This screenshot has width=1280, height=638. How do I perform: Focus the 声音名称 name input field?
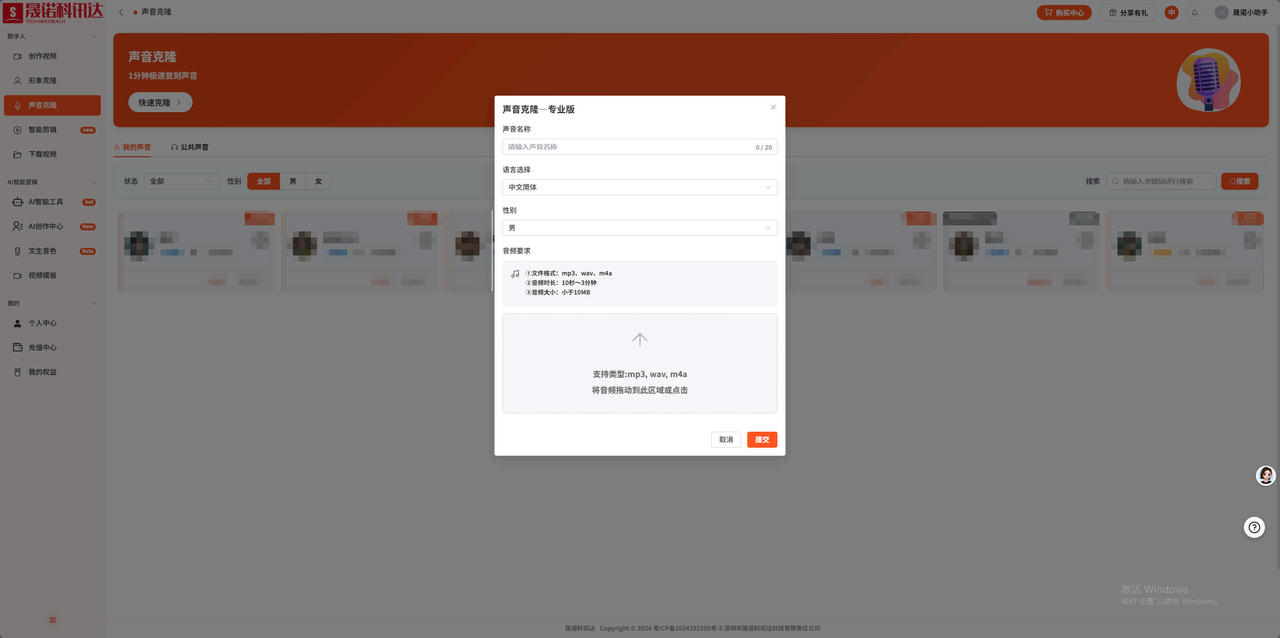coord(639,147)
